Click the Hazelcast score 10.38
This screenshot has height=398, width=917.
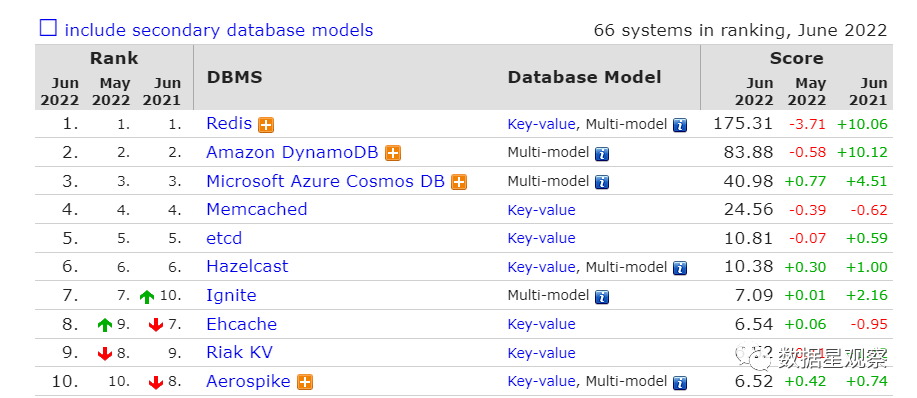coord(749,267)
